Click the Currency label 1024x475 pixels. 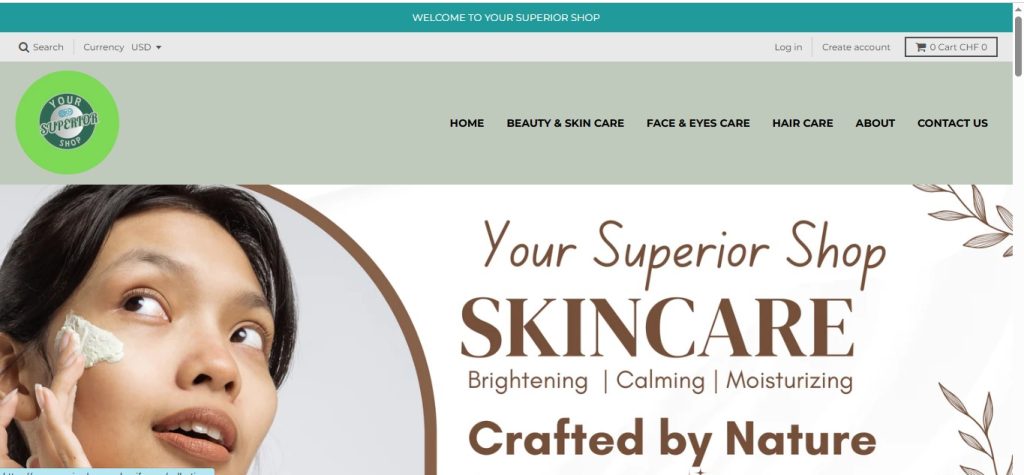103,47
